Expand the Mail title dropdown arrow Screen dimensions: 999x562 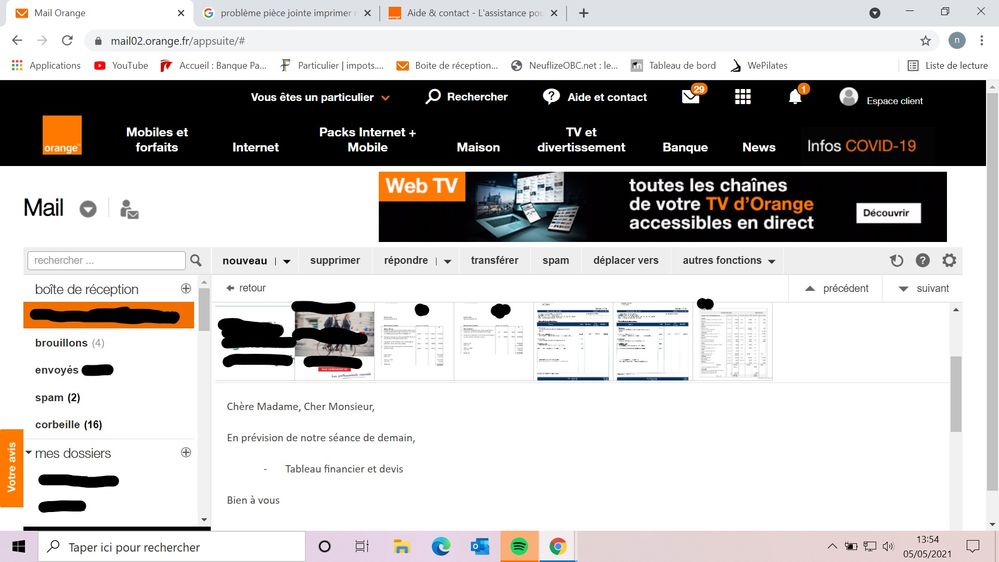pyautogui.click(x=88, y=209)
